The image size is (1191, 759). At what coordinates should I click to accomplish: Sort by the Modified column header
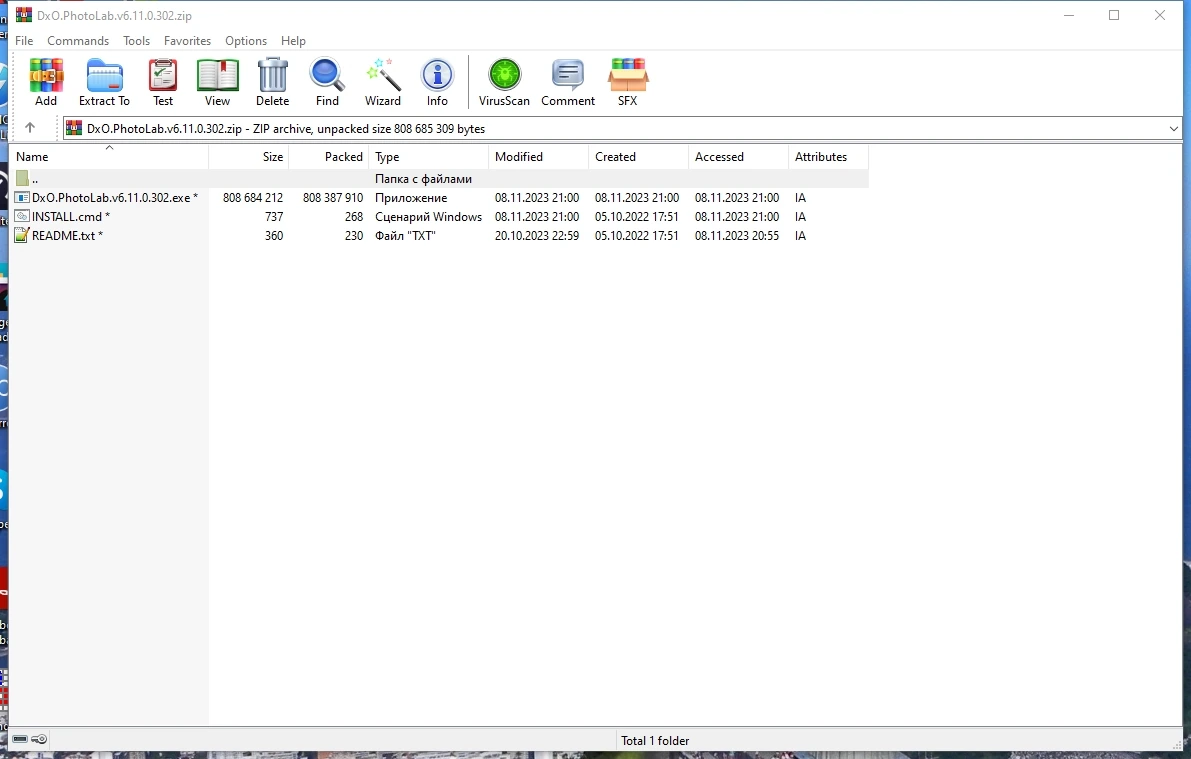[x=539, y=157]
